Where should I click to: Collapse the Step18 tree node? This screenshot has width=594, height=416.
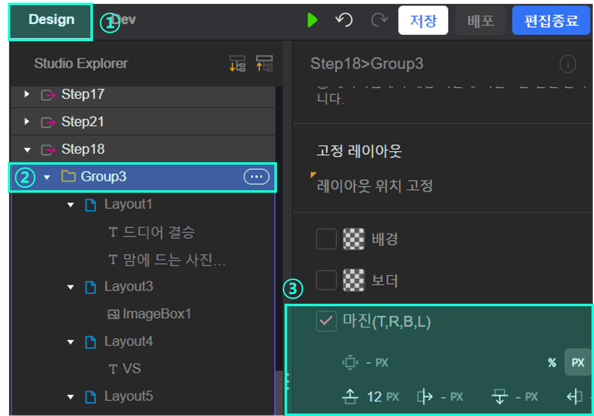click(27, 150)
